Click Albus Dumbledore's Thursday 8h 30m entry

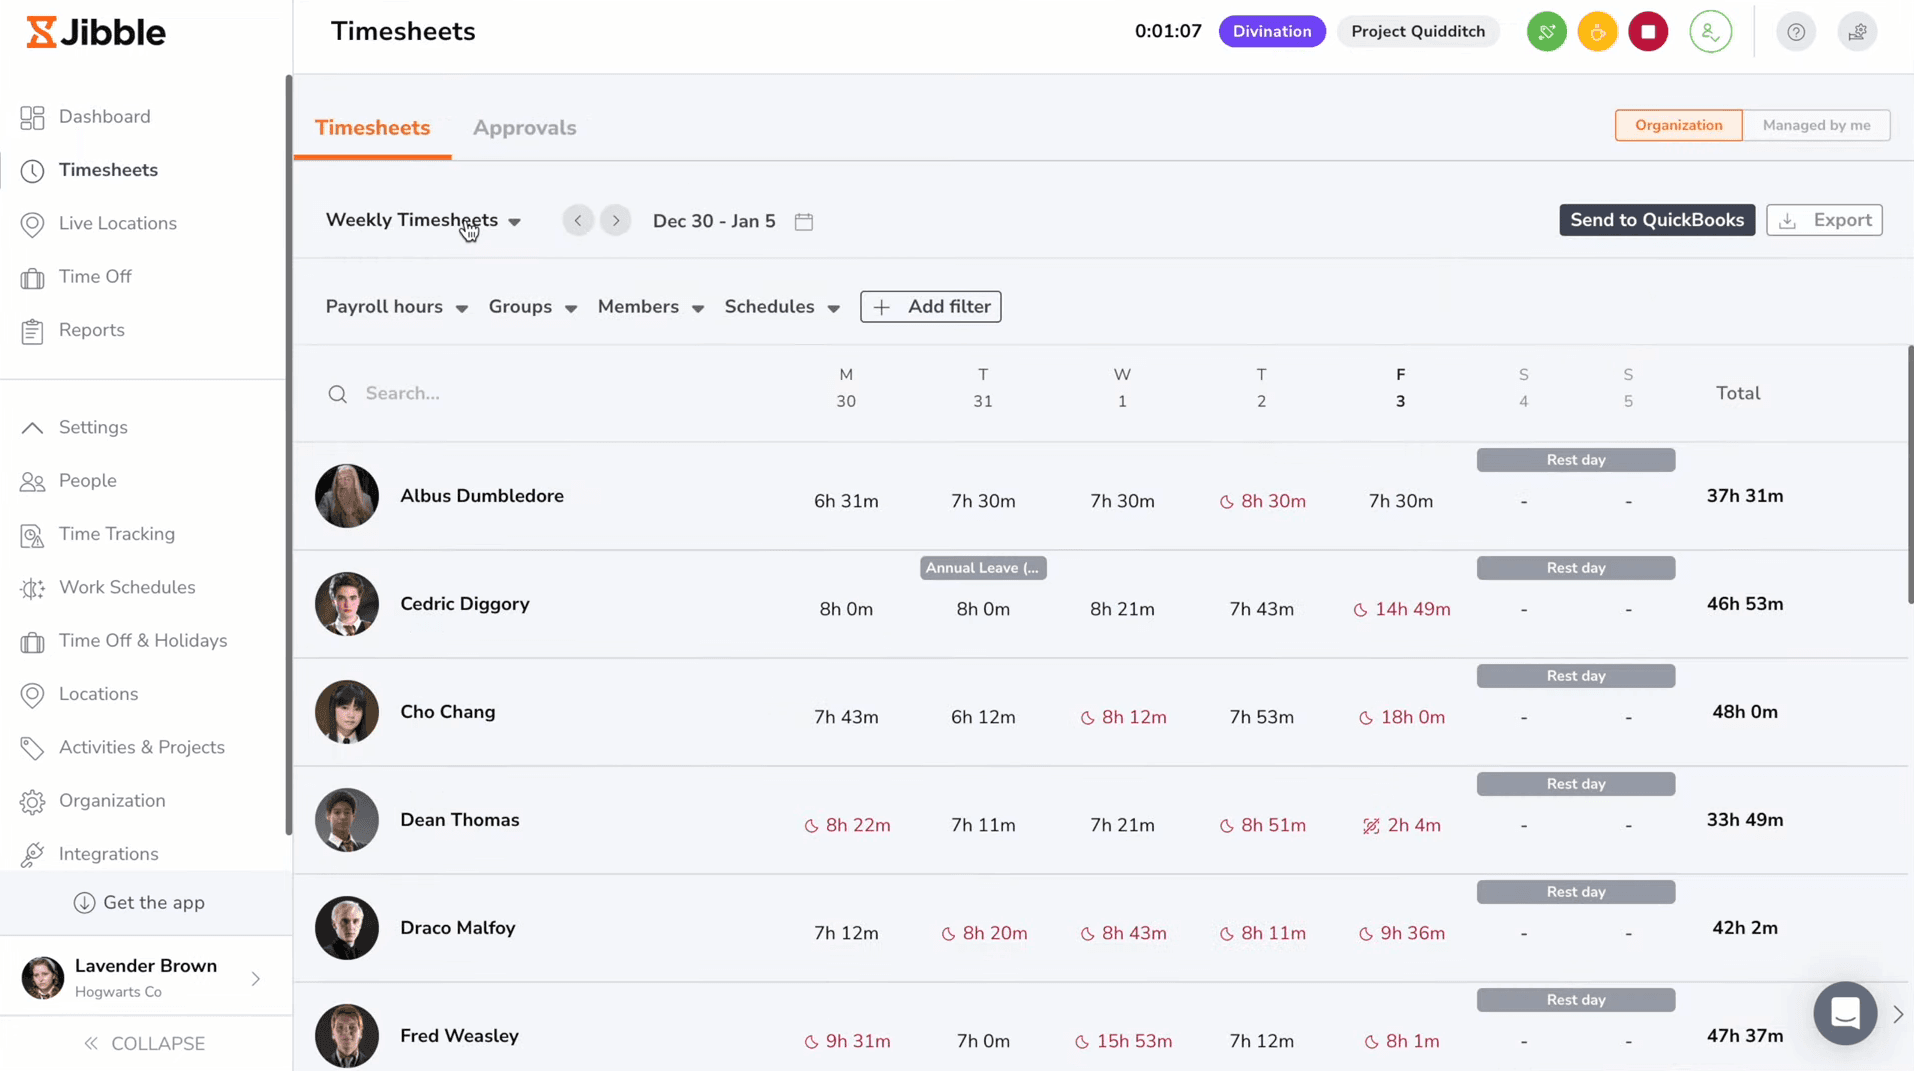click(1262, 502)
